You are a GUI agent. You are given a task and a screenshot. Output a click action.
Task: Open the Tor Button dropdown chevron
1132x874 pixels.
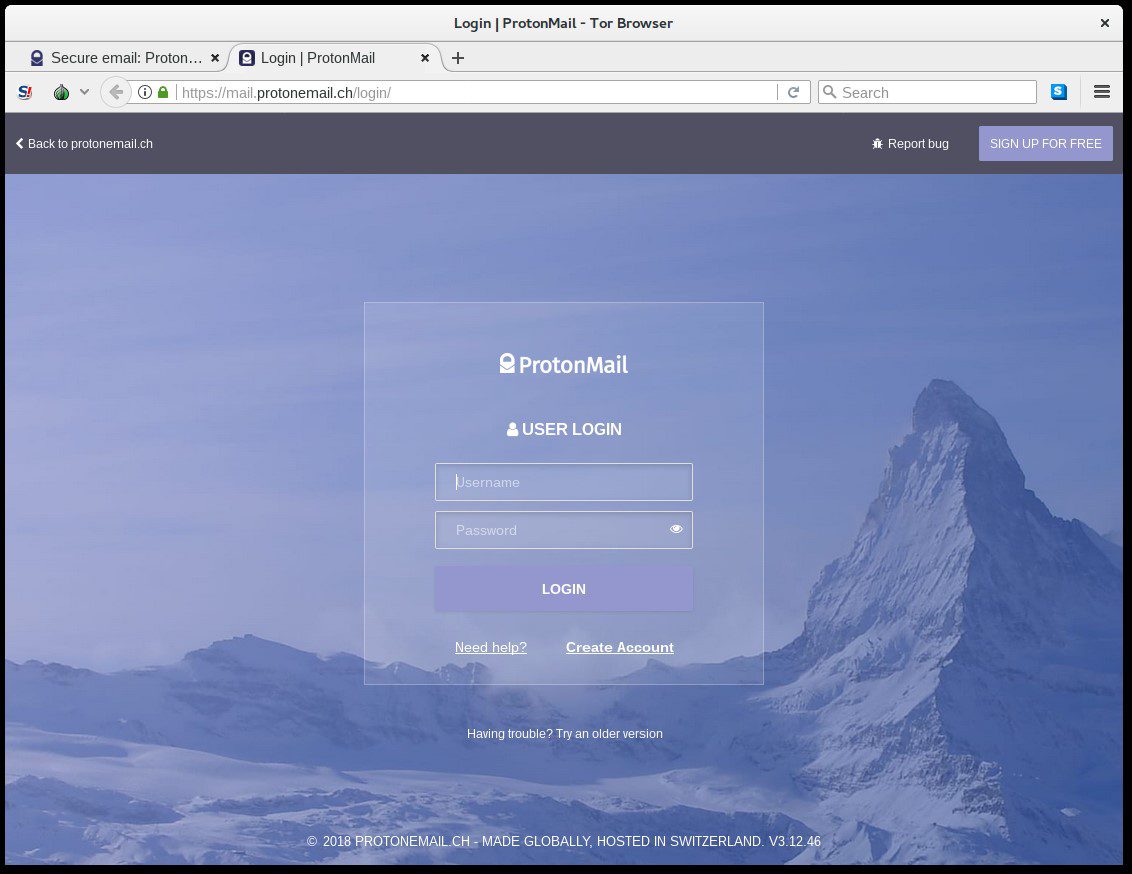click(84, 92)
